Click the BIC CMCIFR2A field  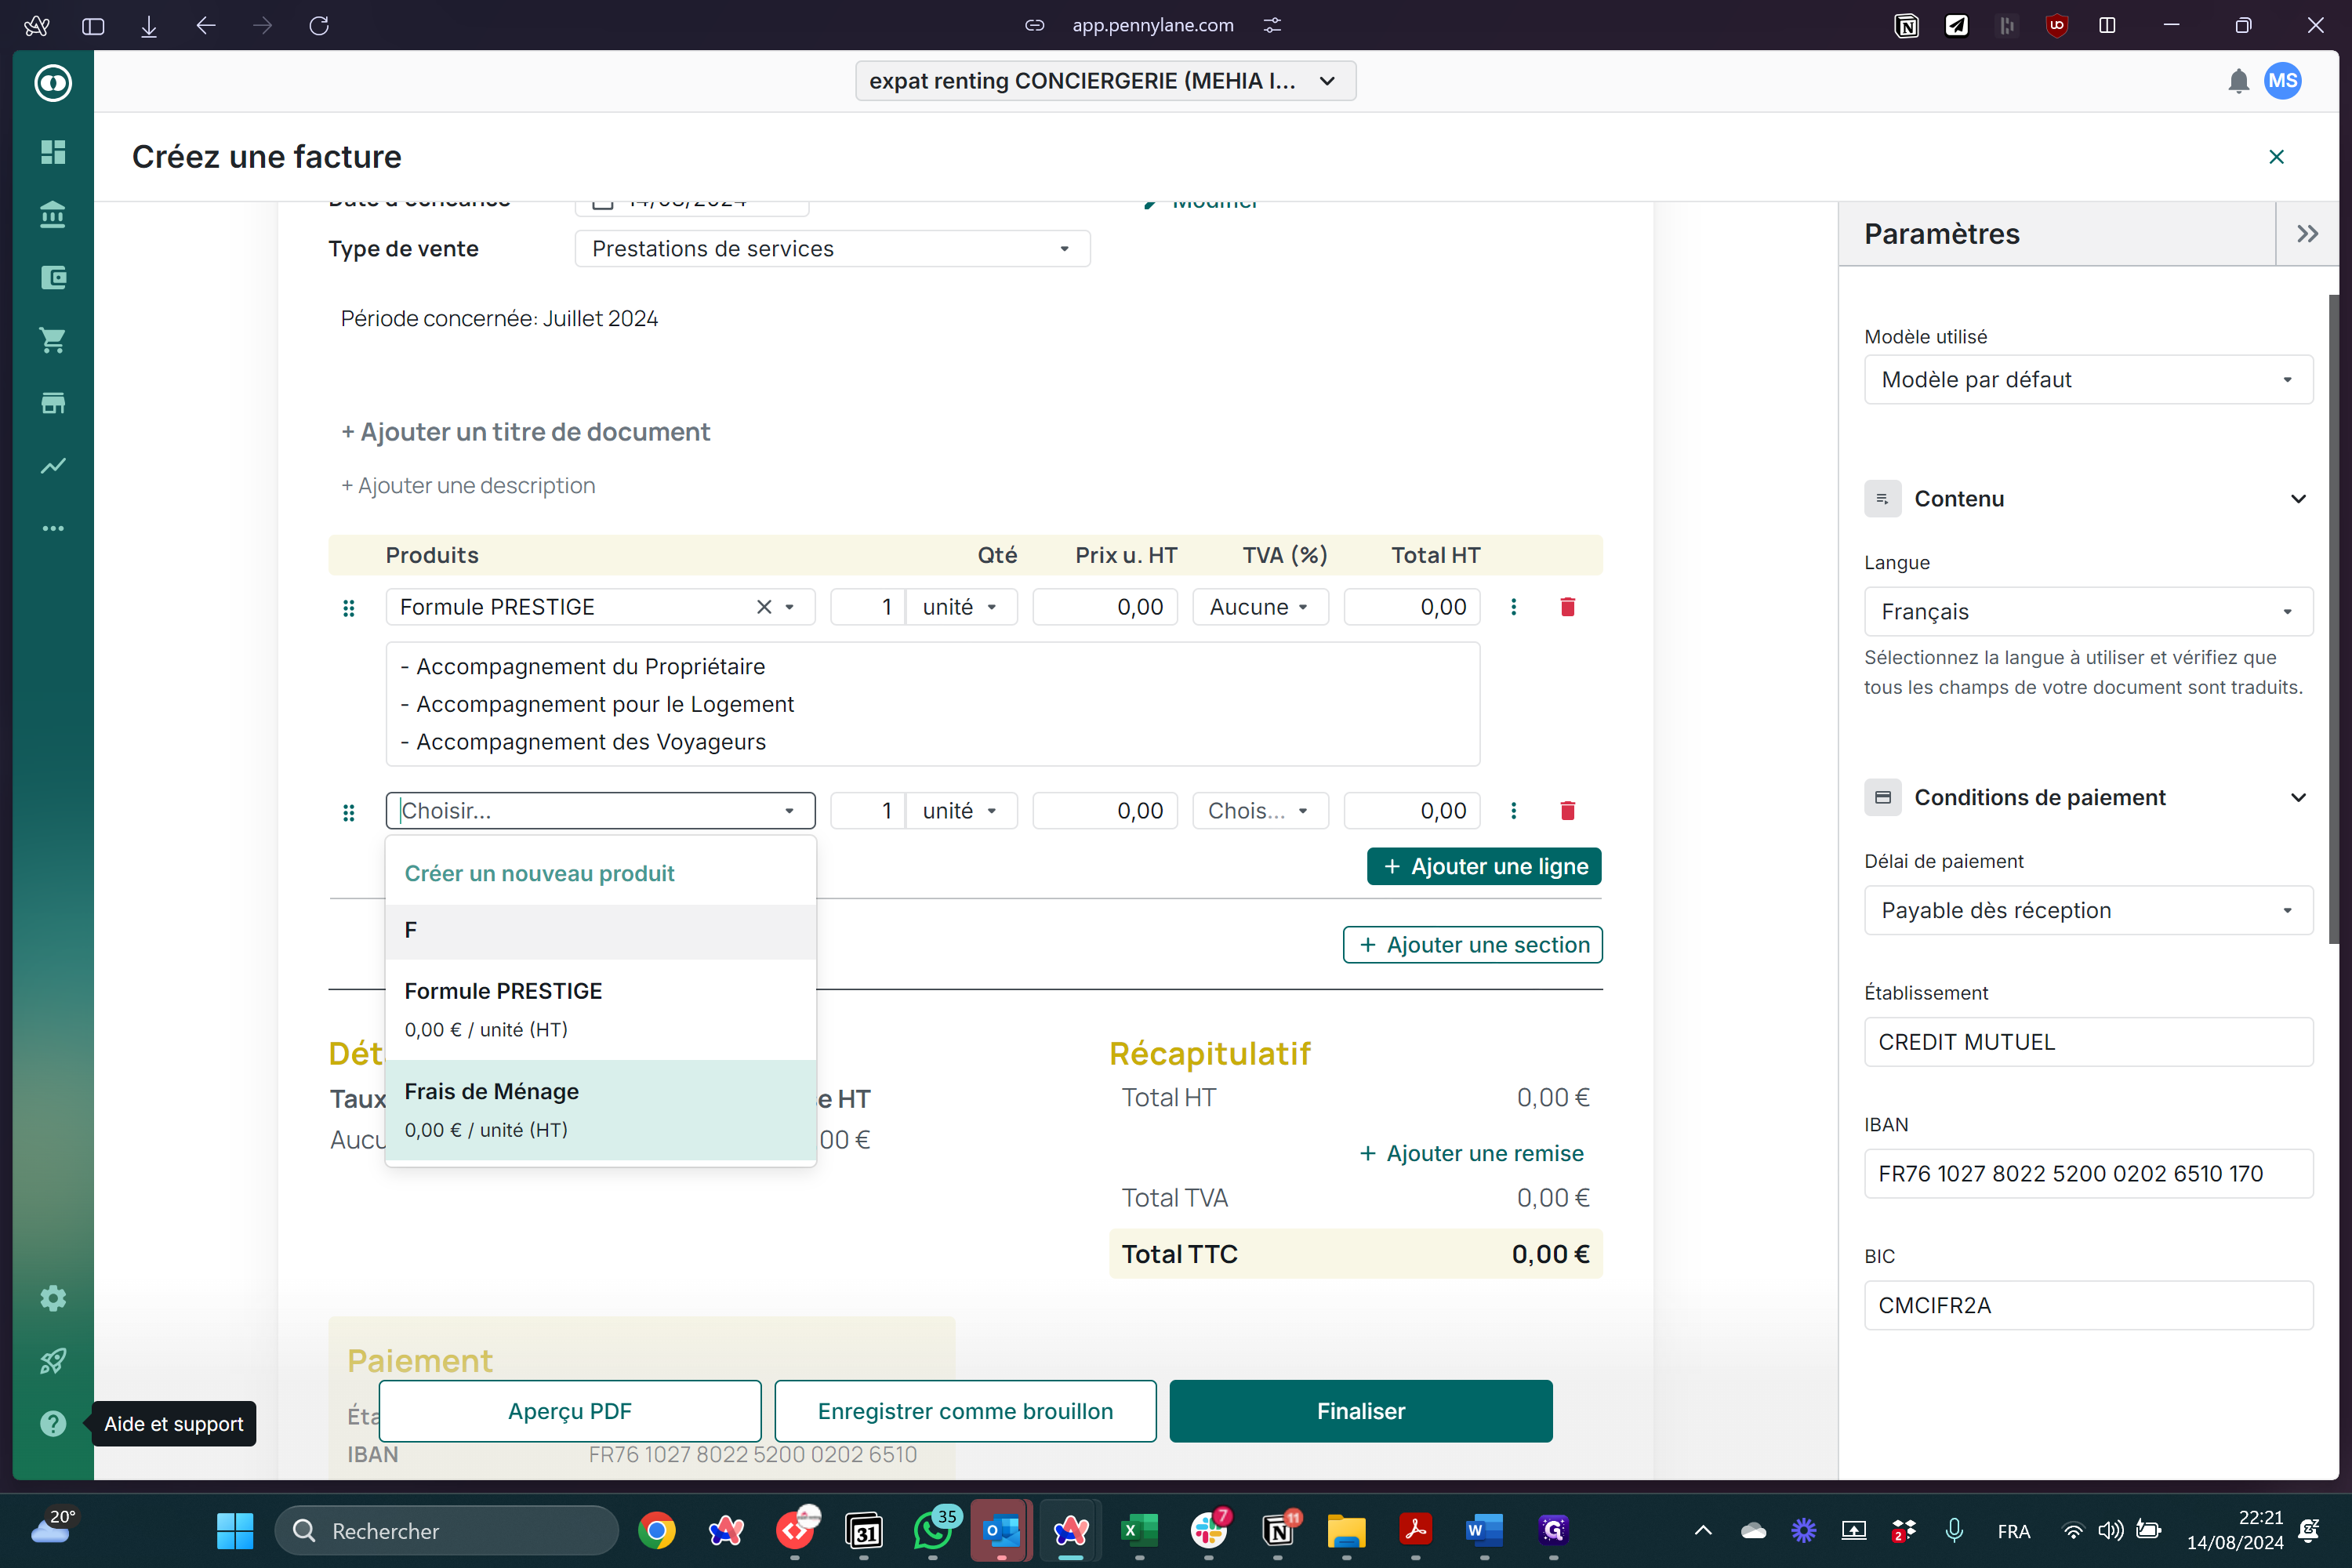[2088, 1306]
